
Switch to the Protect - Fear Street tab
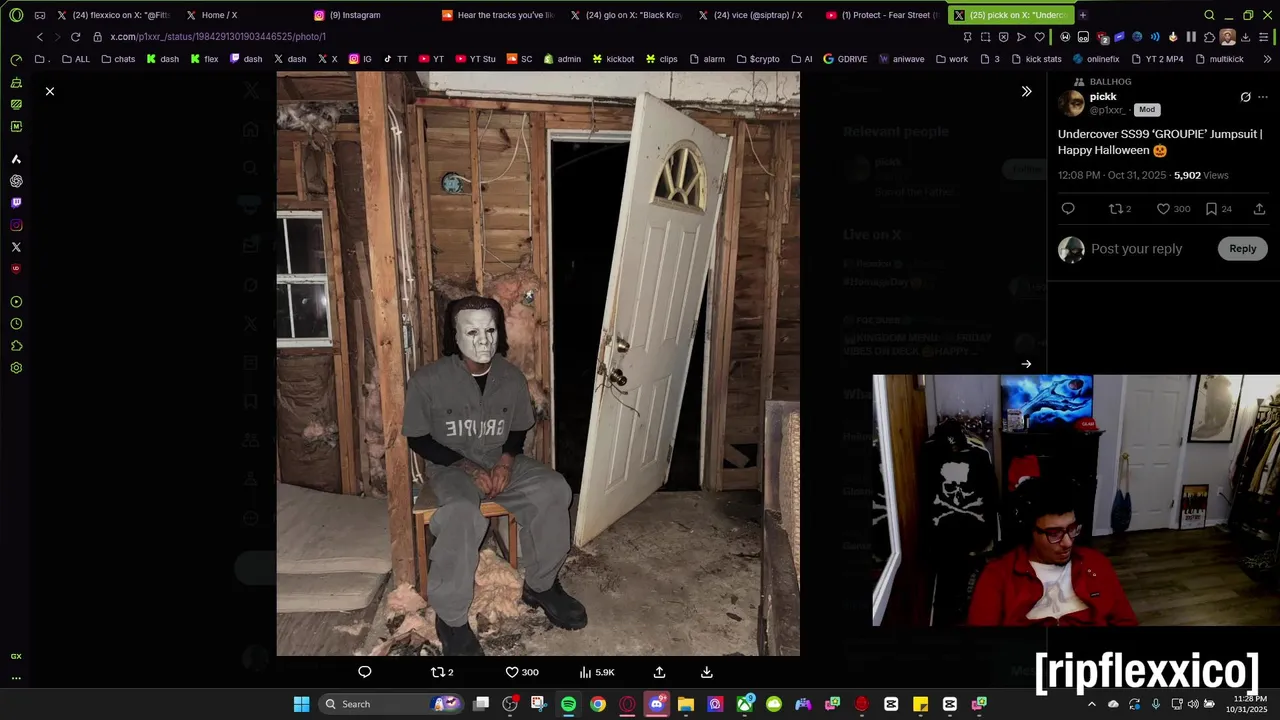point(882,15)
